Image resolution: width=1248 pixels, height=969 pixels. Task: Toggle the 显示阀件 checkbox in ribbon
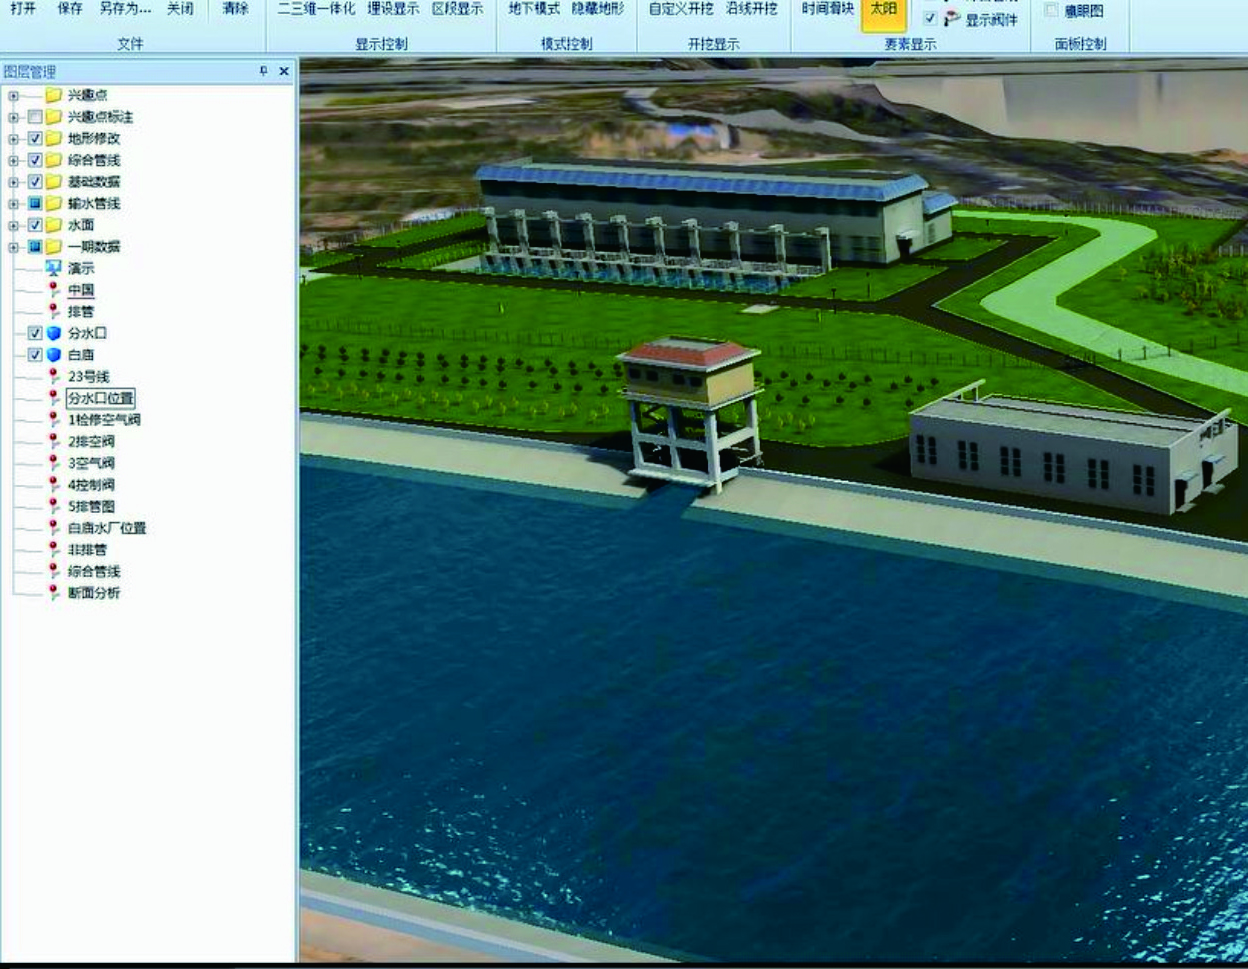pyautogui.click(x=930, y=19)
